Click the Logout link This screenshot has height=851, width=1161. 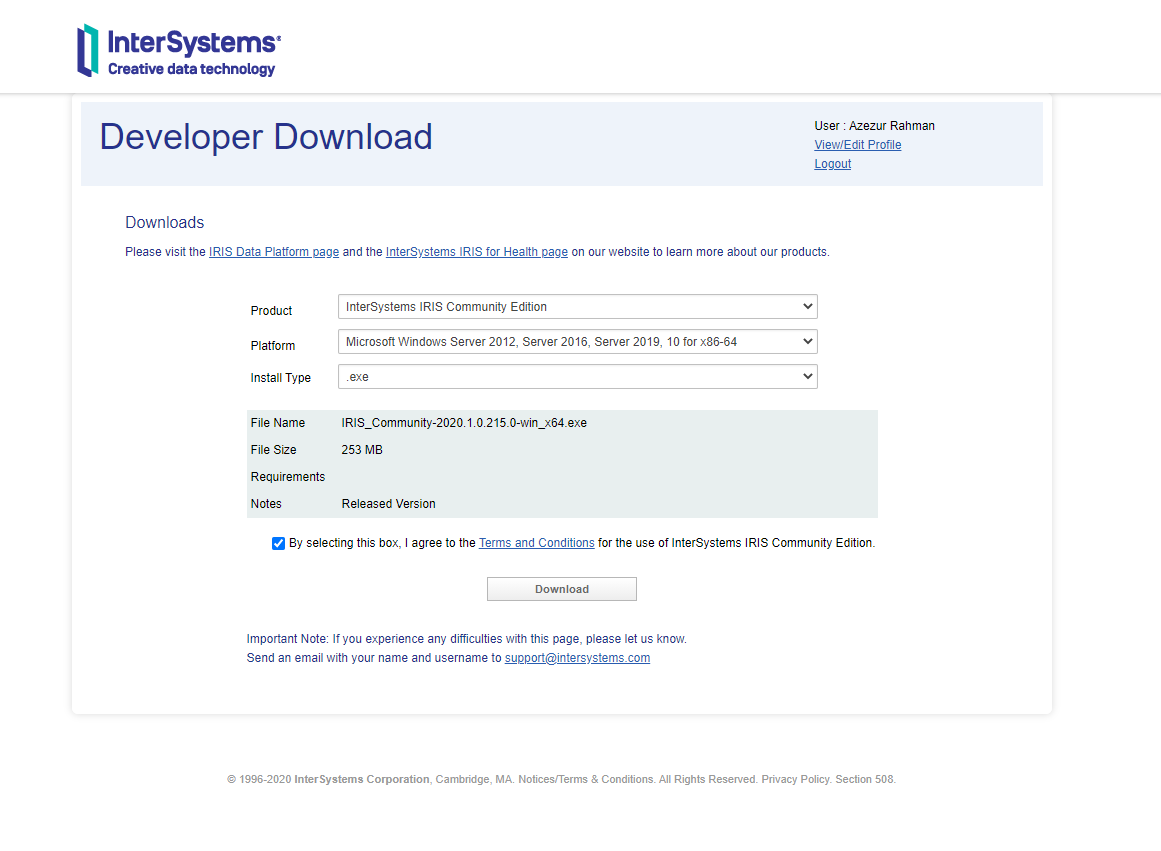click(x=832, y=164)
